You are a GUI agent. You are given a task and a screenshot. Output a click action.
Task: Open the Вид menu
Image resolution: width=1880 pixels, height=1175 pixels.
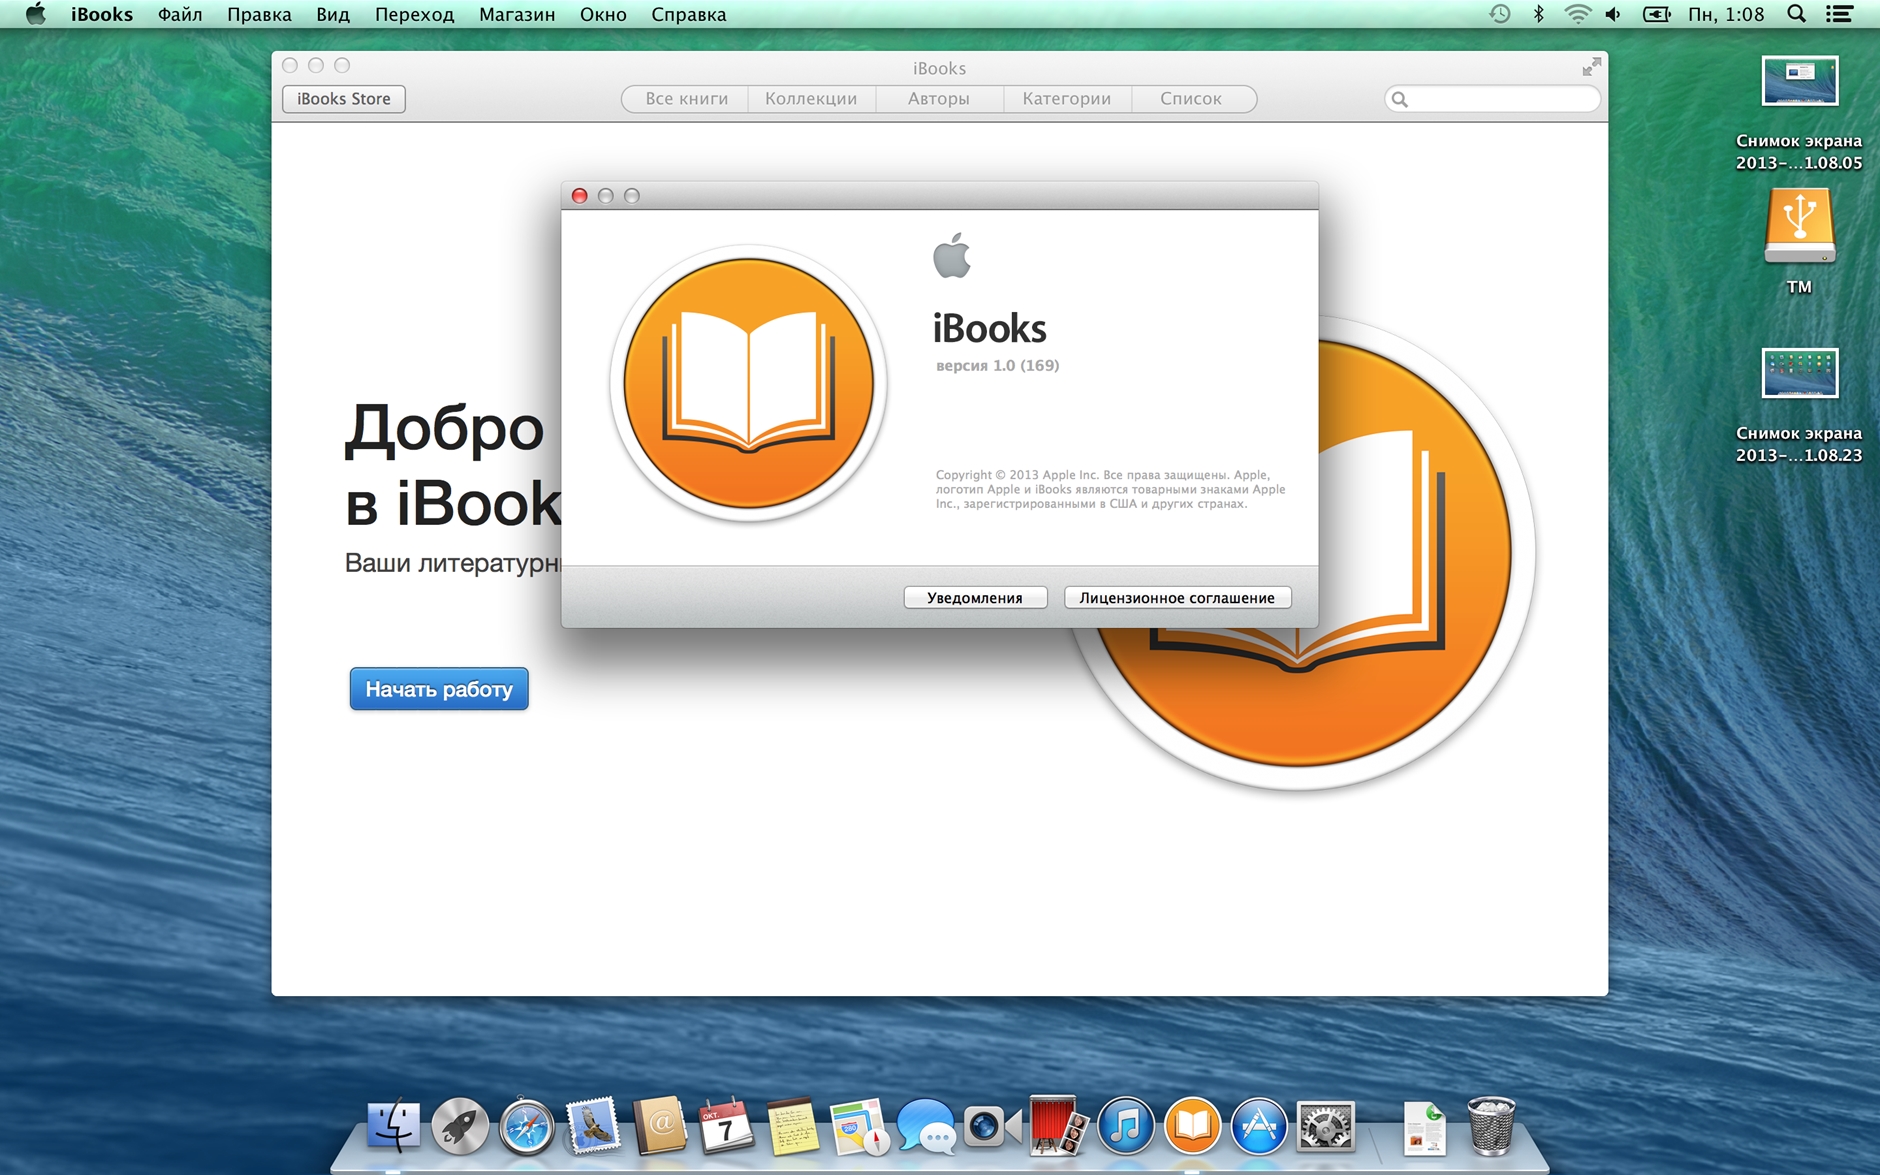[333, 14]
